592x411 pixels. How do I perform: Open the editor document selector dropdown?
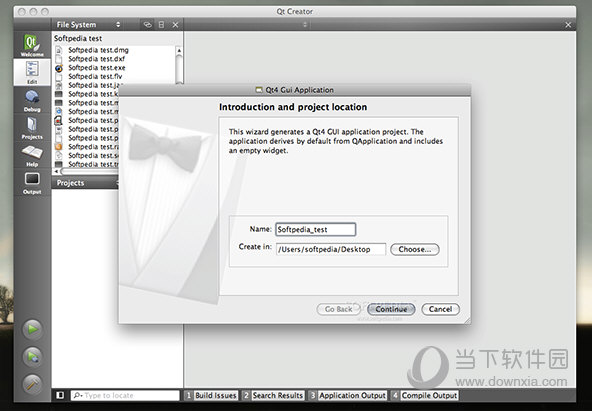click(x=305, y=25)
